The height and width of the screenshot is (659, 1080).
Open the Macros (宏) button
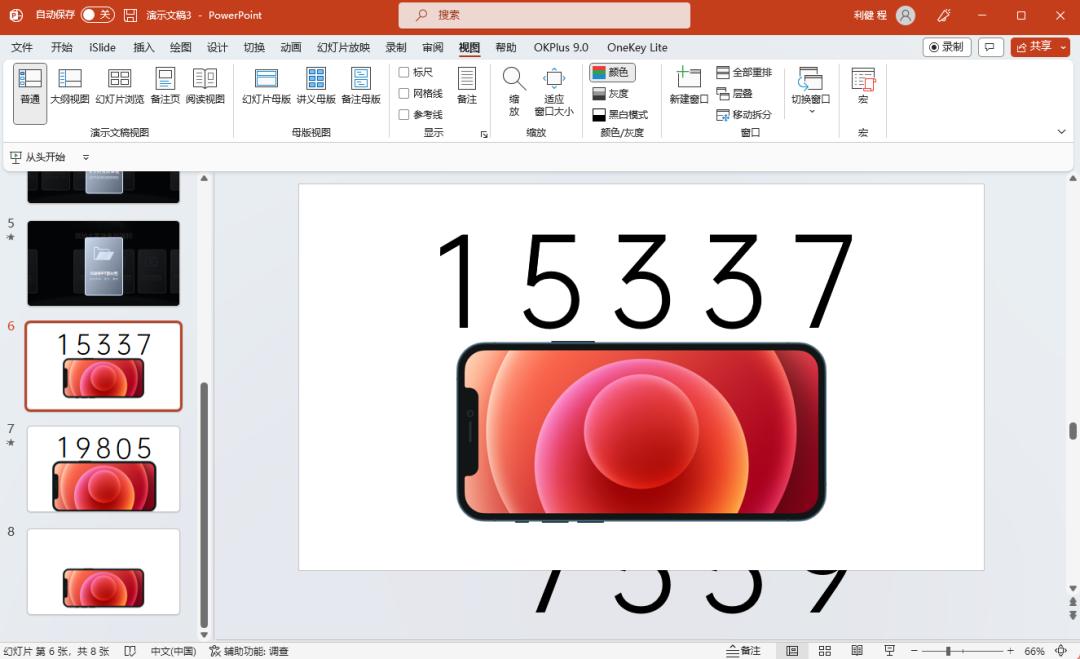pyautogui.click(x=863, y=86)
